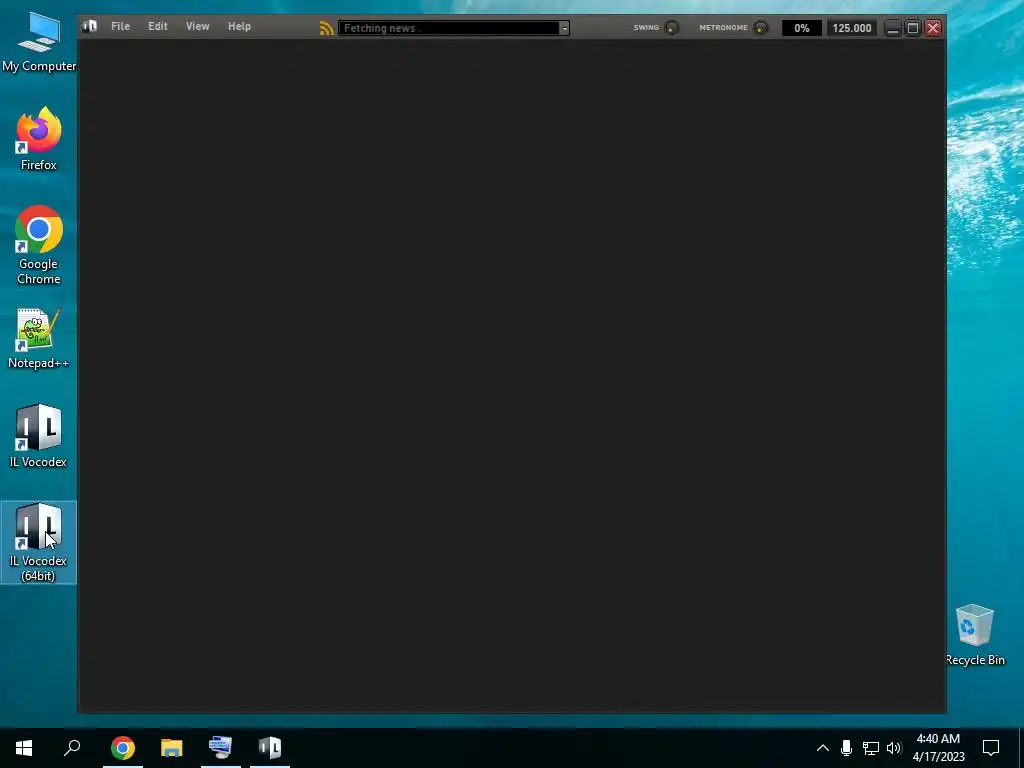
Task: Select the IL Vocodex desktop shortcut
Action: click(39, 436)
